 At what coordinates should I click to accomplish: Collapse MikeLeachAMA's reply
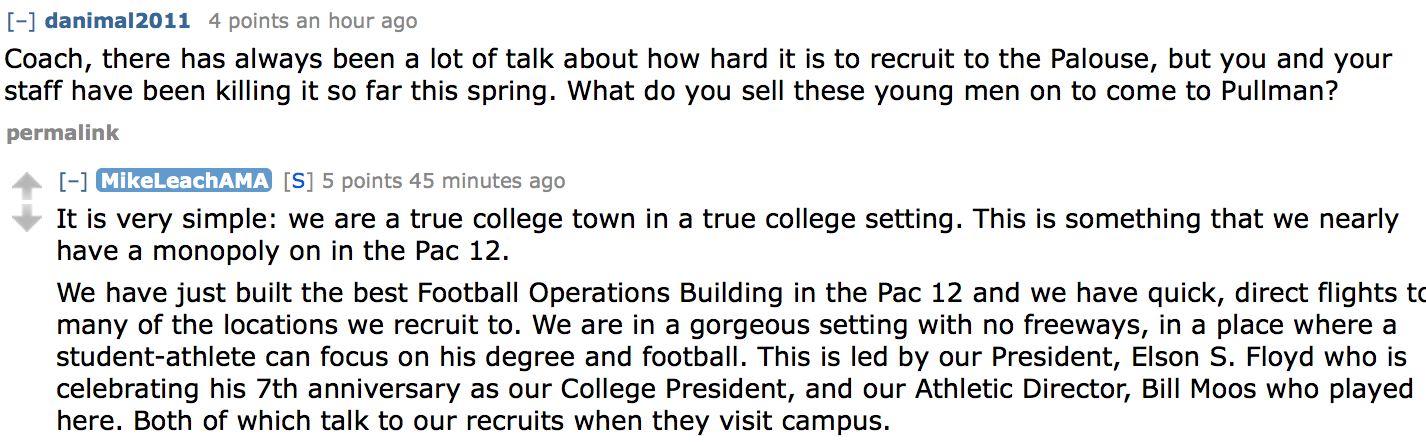73,181
